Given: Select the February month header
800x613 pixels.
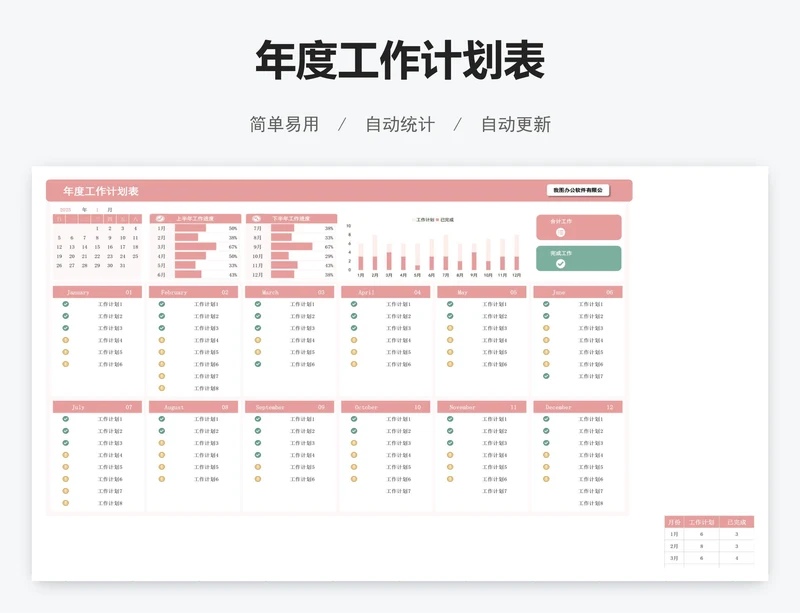Looking at the screenshot, I should (x=193, y=292).
